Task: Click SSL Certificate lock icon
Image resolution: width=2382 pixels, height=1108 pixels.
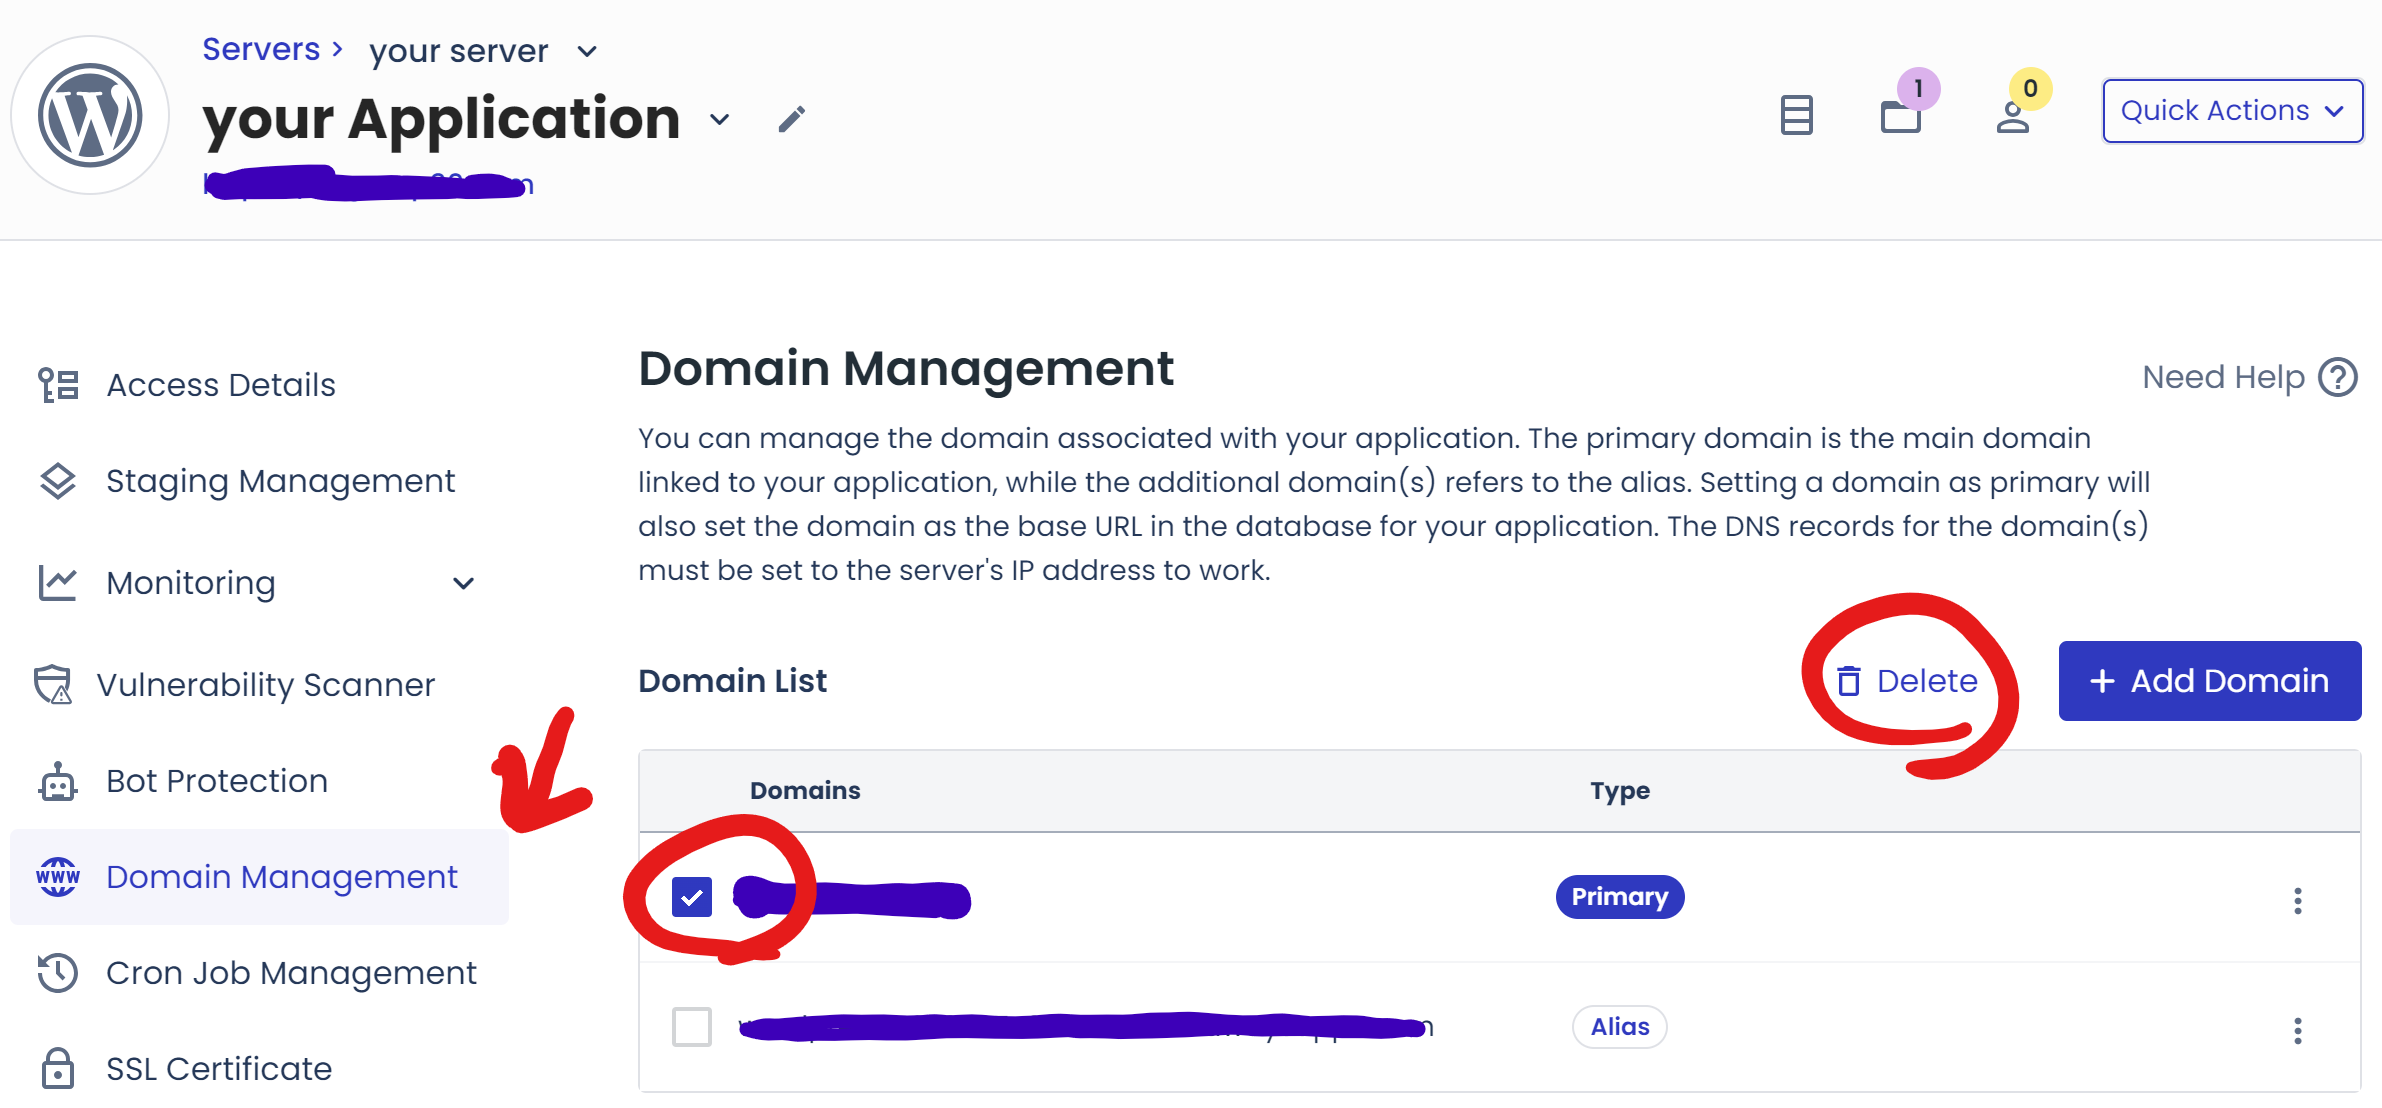Action: 58,1069
